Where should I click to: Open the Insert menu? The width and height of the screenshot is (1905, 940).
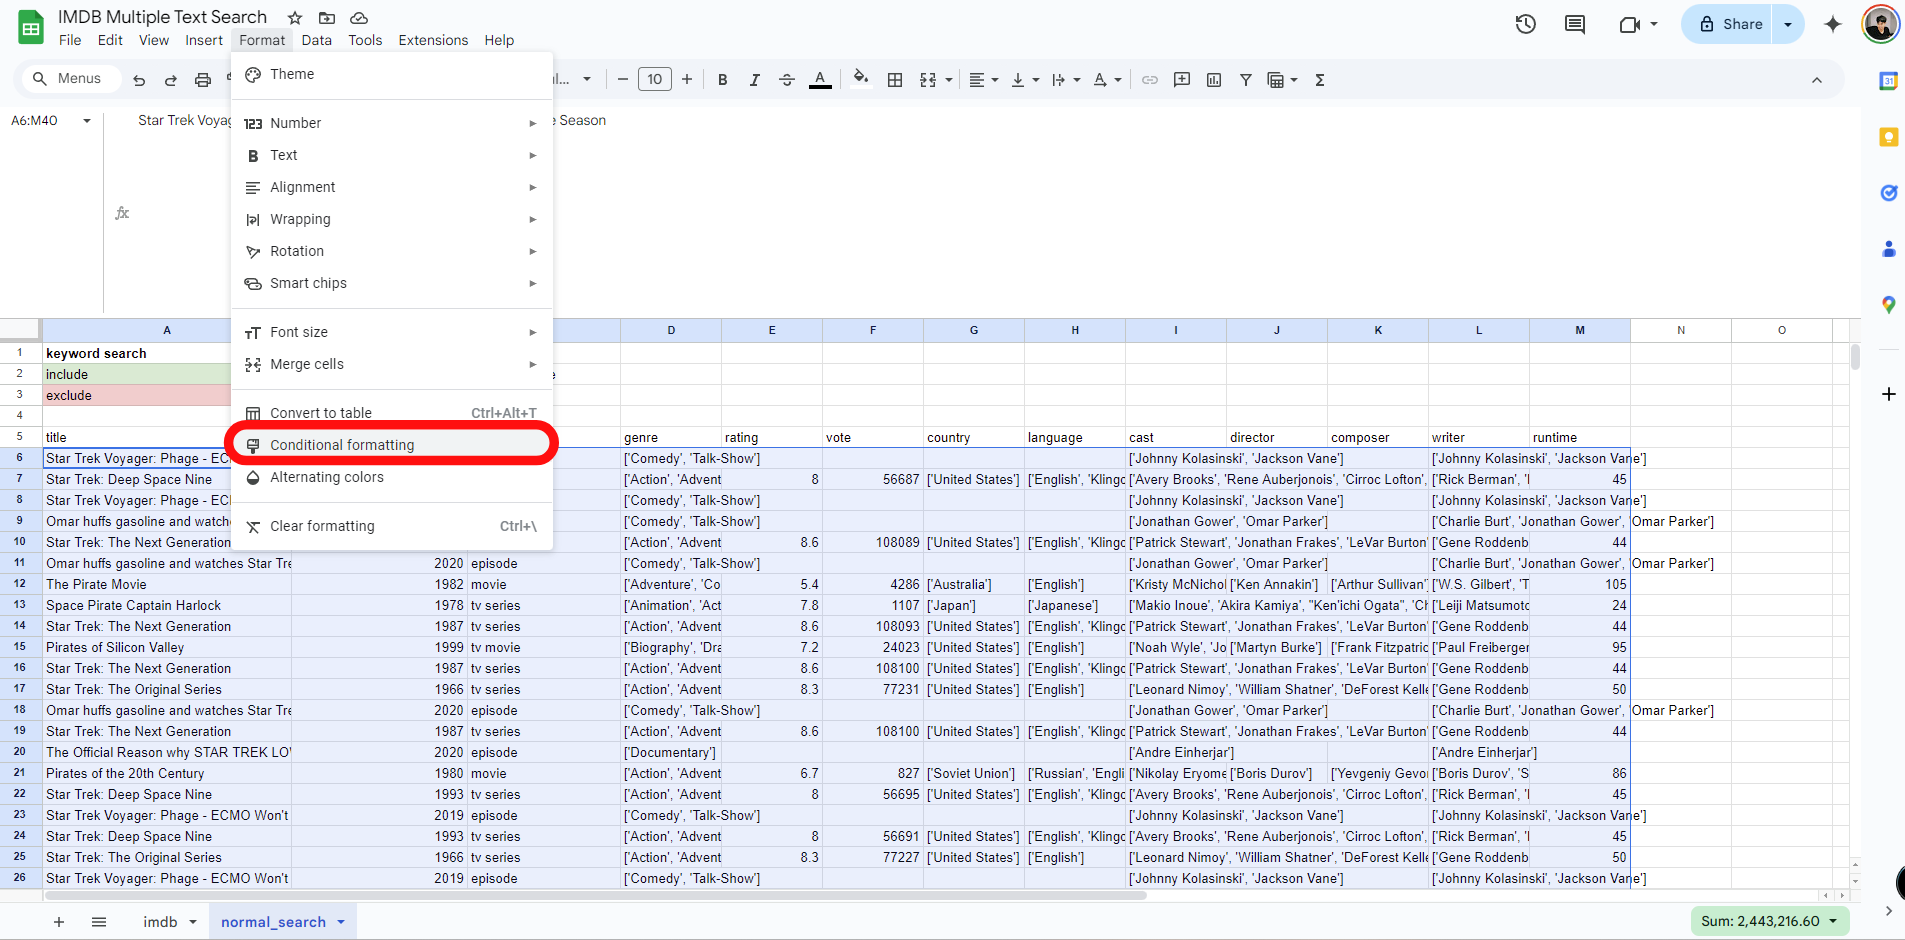click(x=204, y=40)
